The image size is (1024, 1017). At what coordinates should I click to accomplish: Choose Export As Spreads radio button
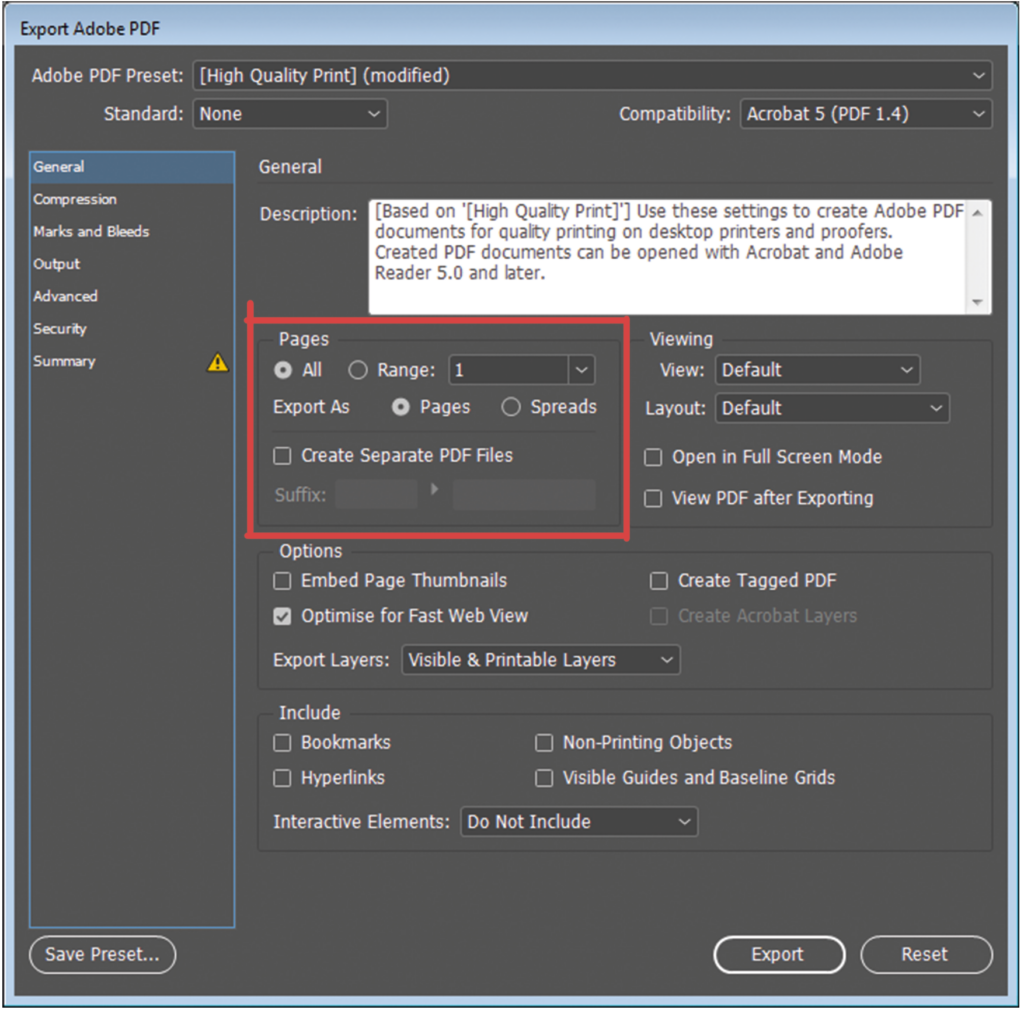[511, 407]
